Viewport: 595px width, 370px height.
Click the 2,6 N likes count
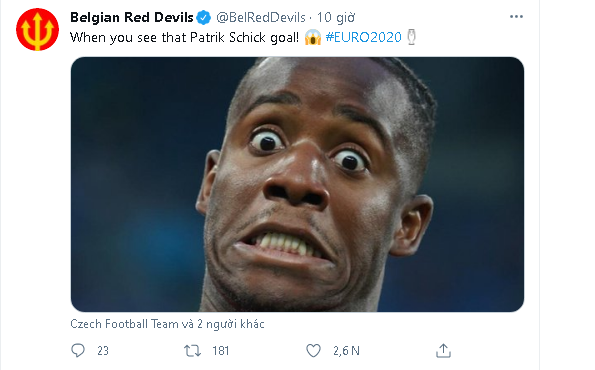pos(346,351)
